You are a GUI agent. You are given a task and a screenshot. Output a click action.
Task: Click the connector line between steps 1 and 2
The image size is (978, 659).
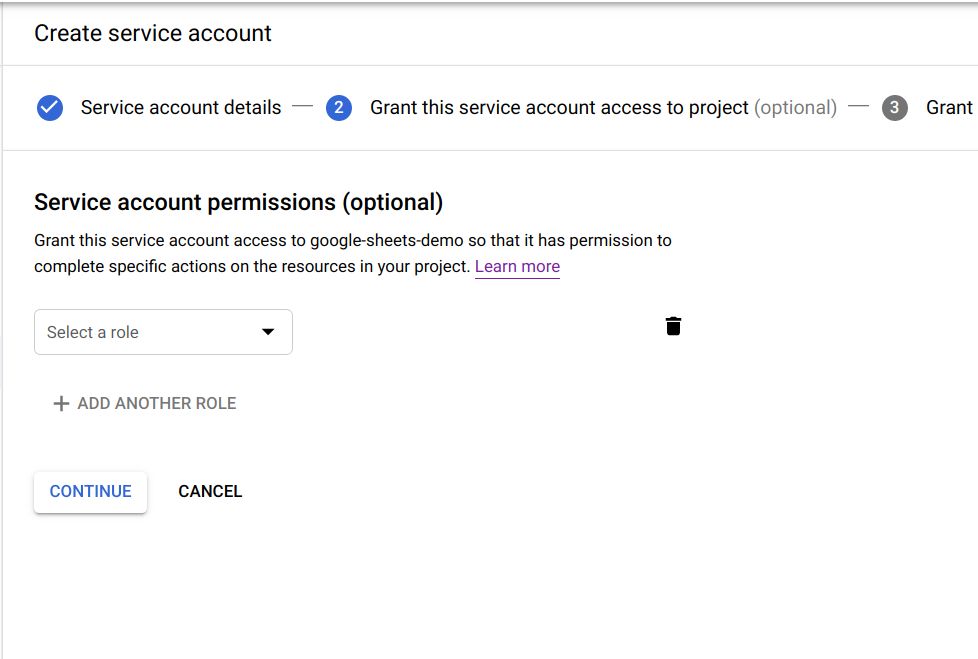[x=303, y=107]
